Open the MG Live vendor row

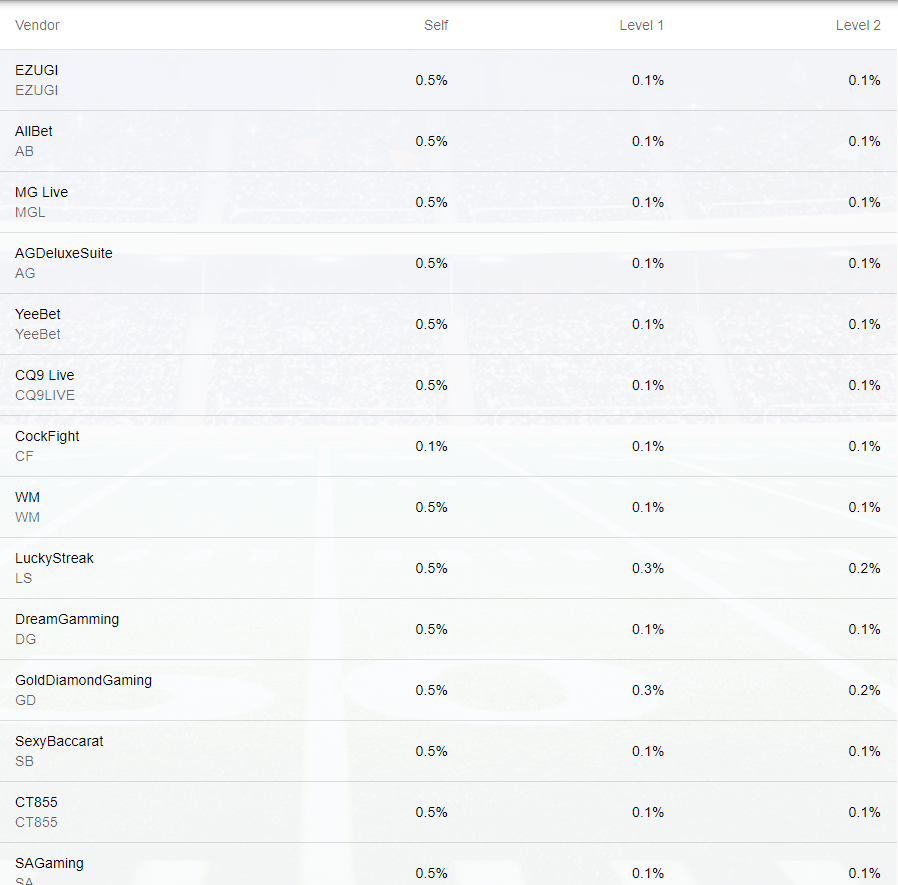[x=42, y=192]
